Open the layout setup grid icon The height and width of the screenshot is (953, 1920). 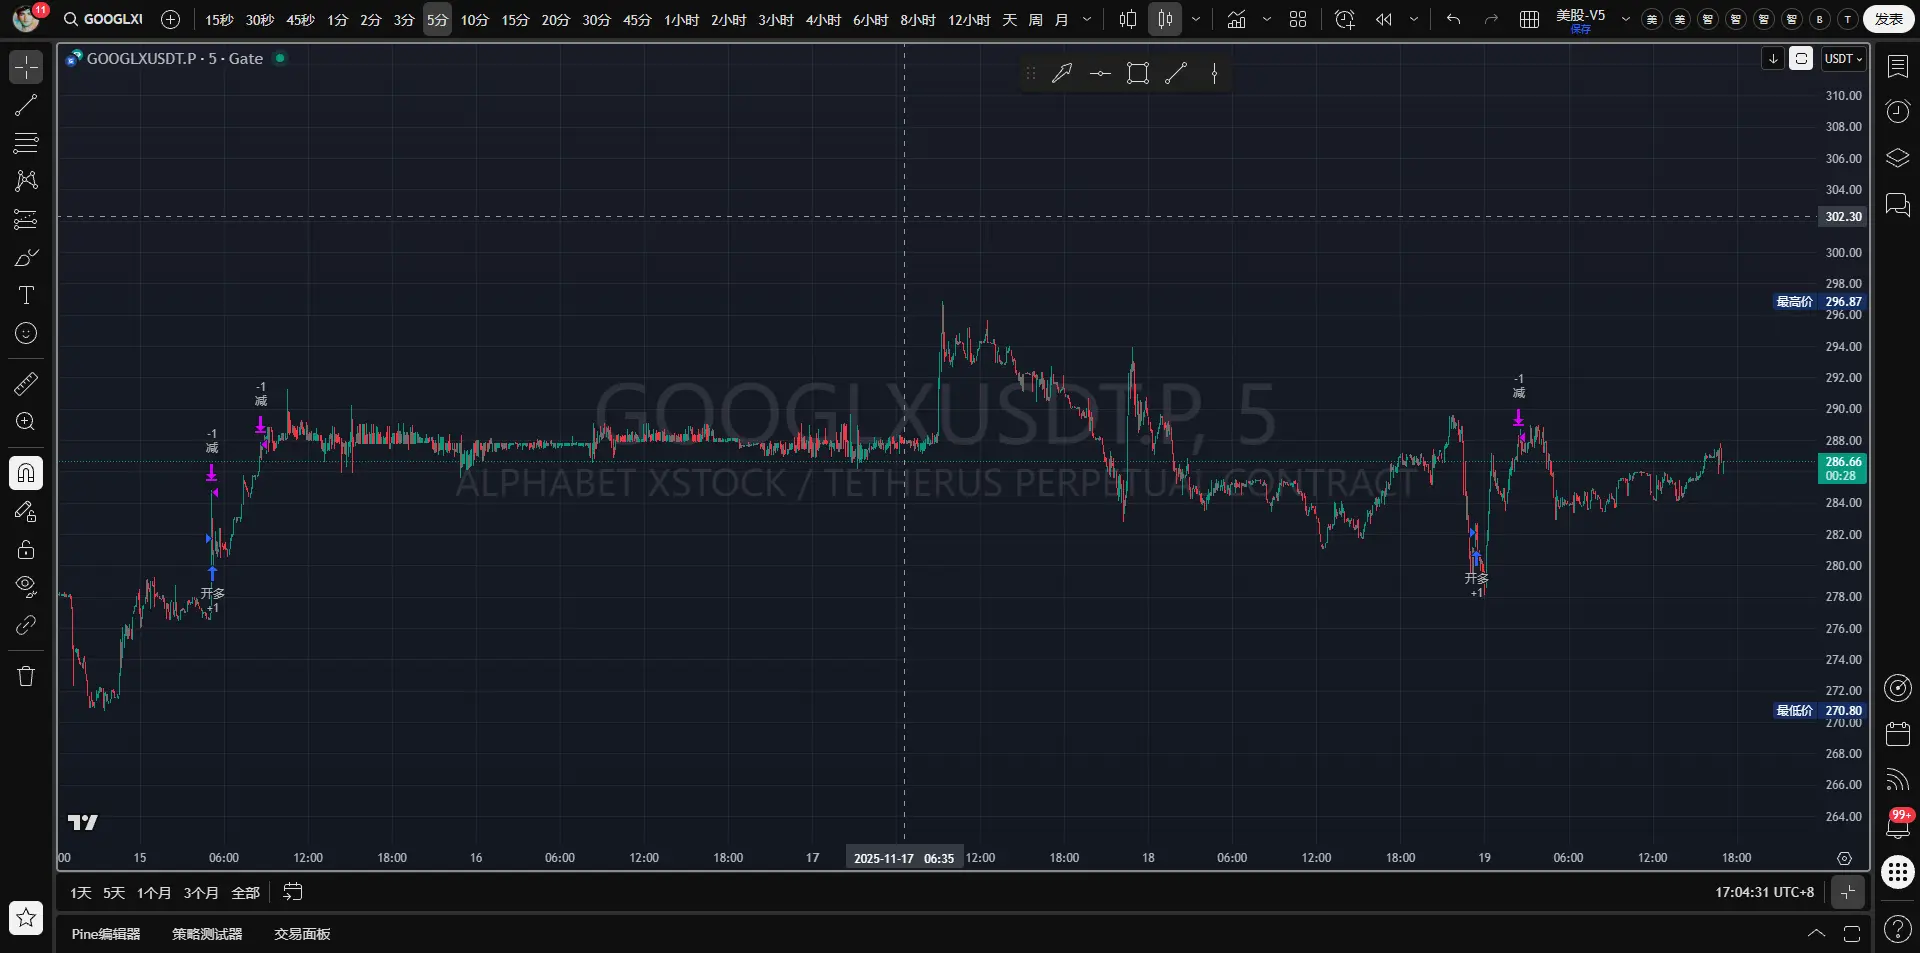[x=1529, y=19]
